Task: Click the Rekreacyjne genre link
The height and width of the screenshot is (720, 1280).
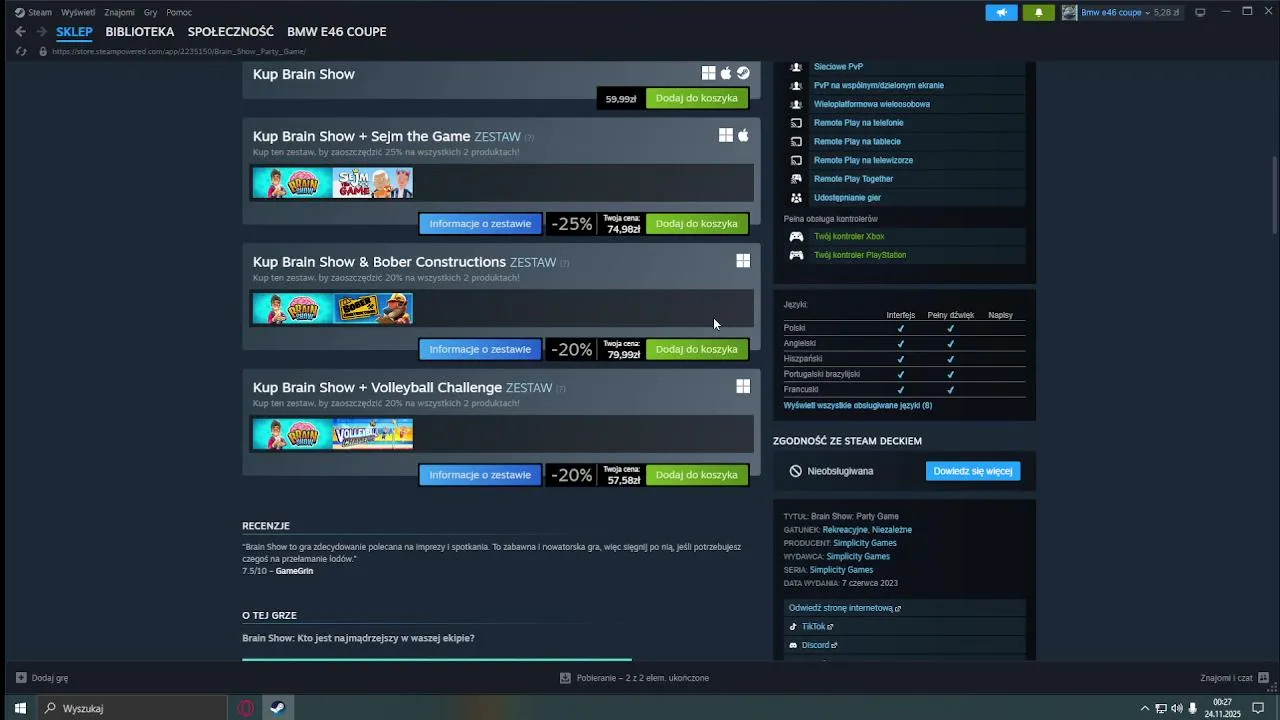Action: (x=845, y=530)
